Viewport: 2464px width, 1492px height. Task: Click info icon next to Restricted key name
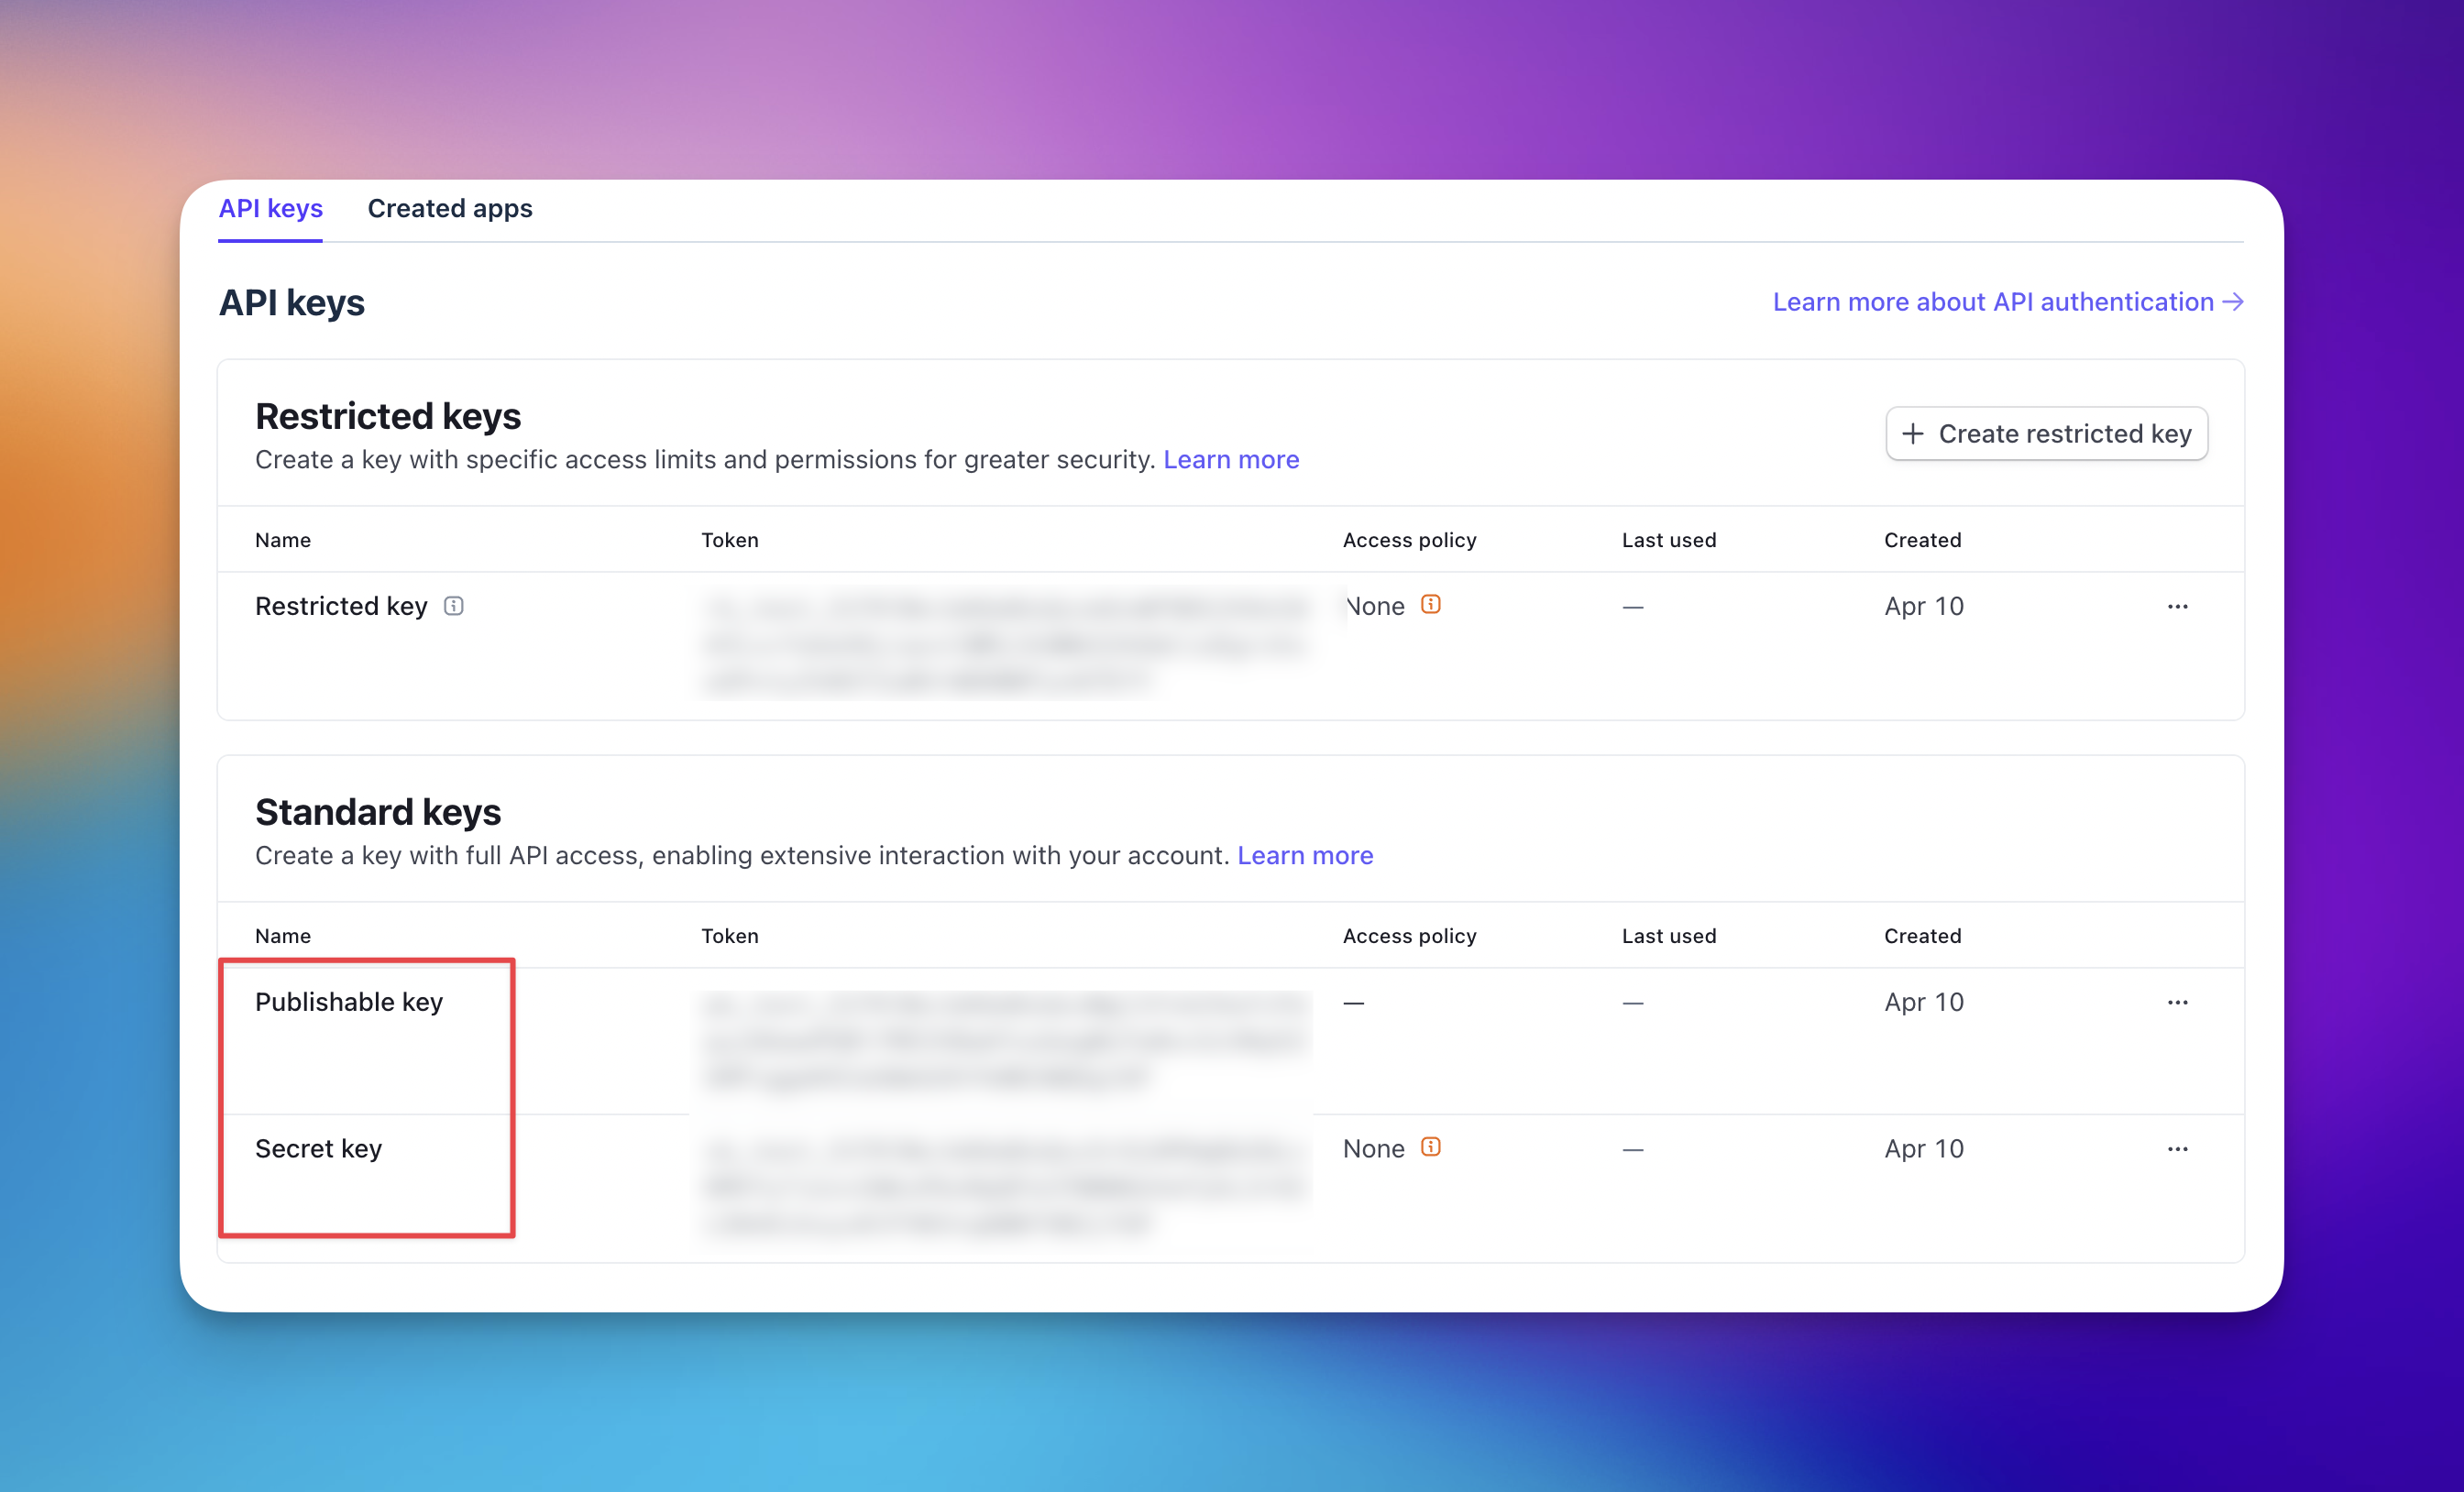coord(454,606)
